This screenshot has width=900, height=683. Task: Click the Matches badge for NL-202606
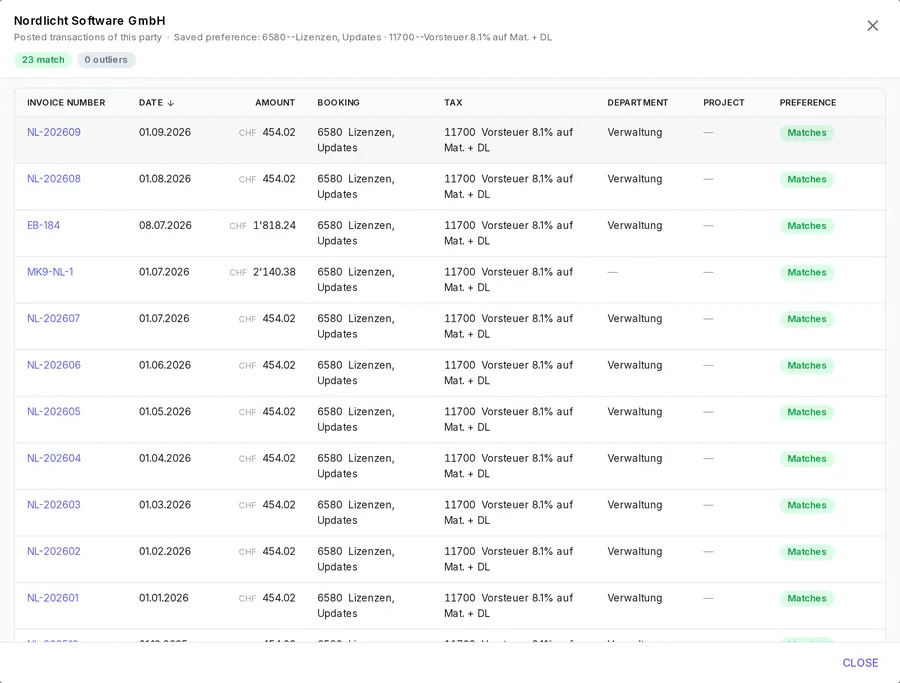806,366
